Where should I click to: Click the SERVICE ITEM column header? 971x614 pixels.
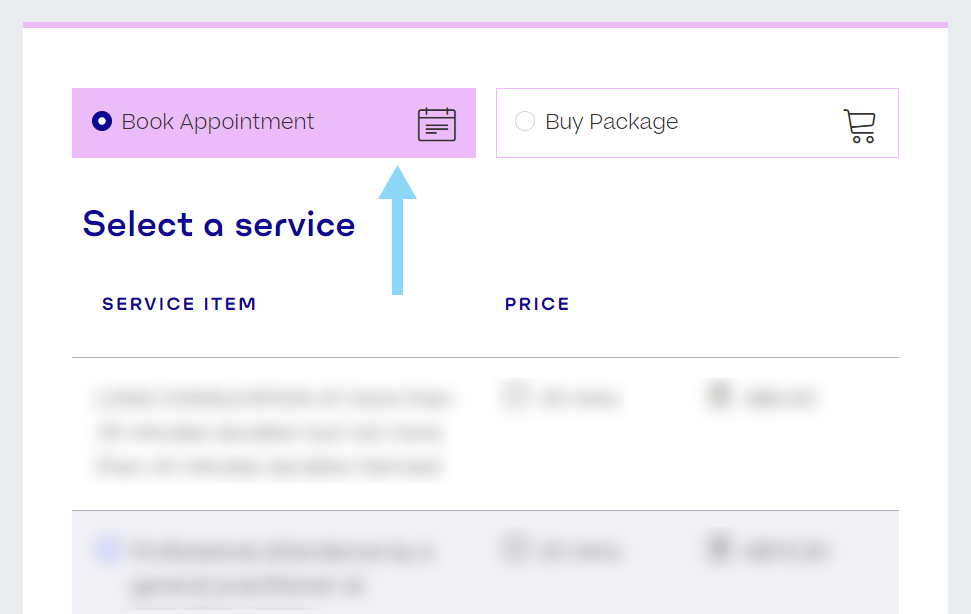179,304
